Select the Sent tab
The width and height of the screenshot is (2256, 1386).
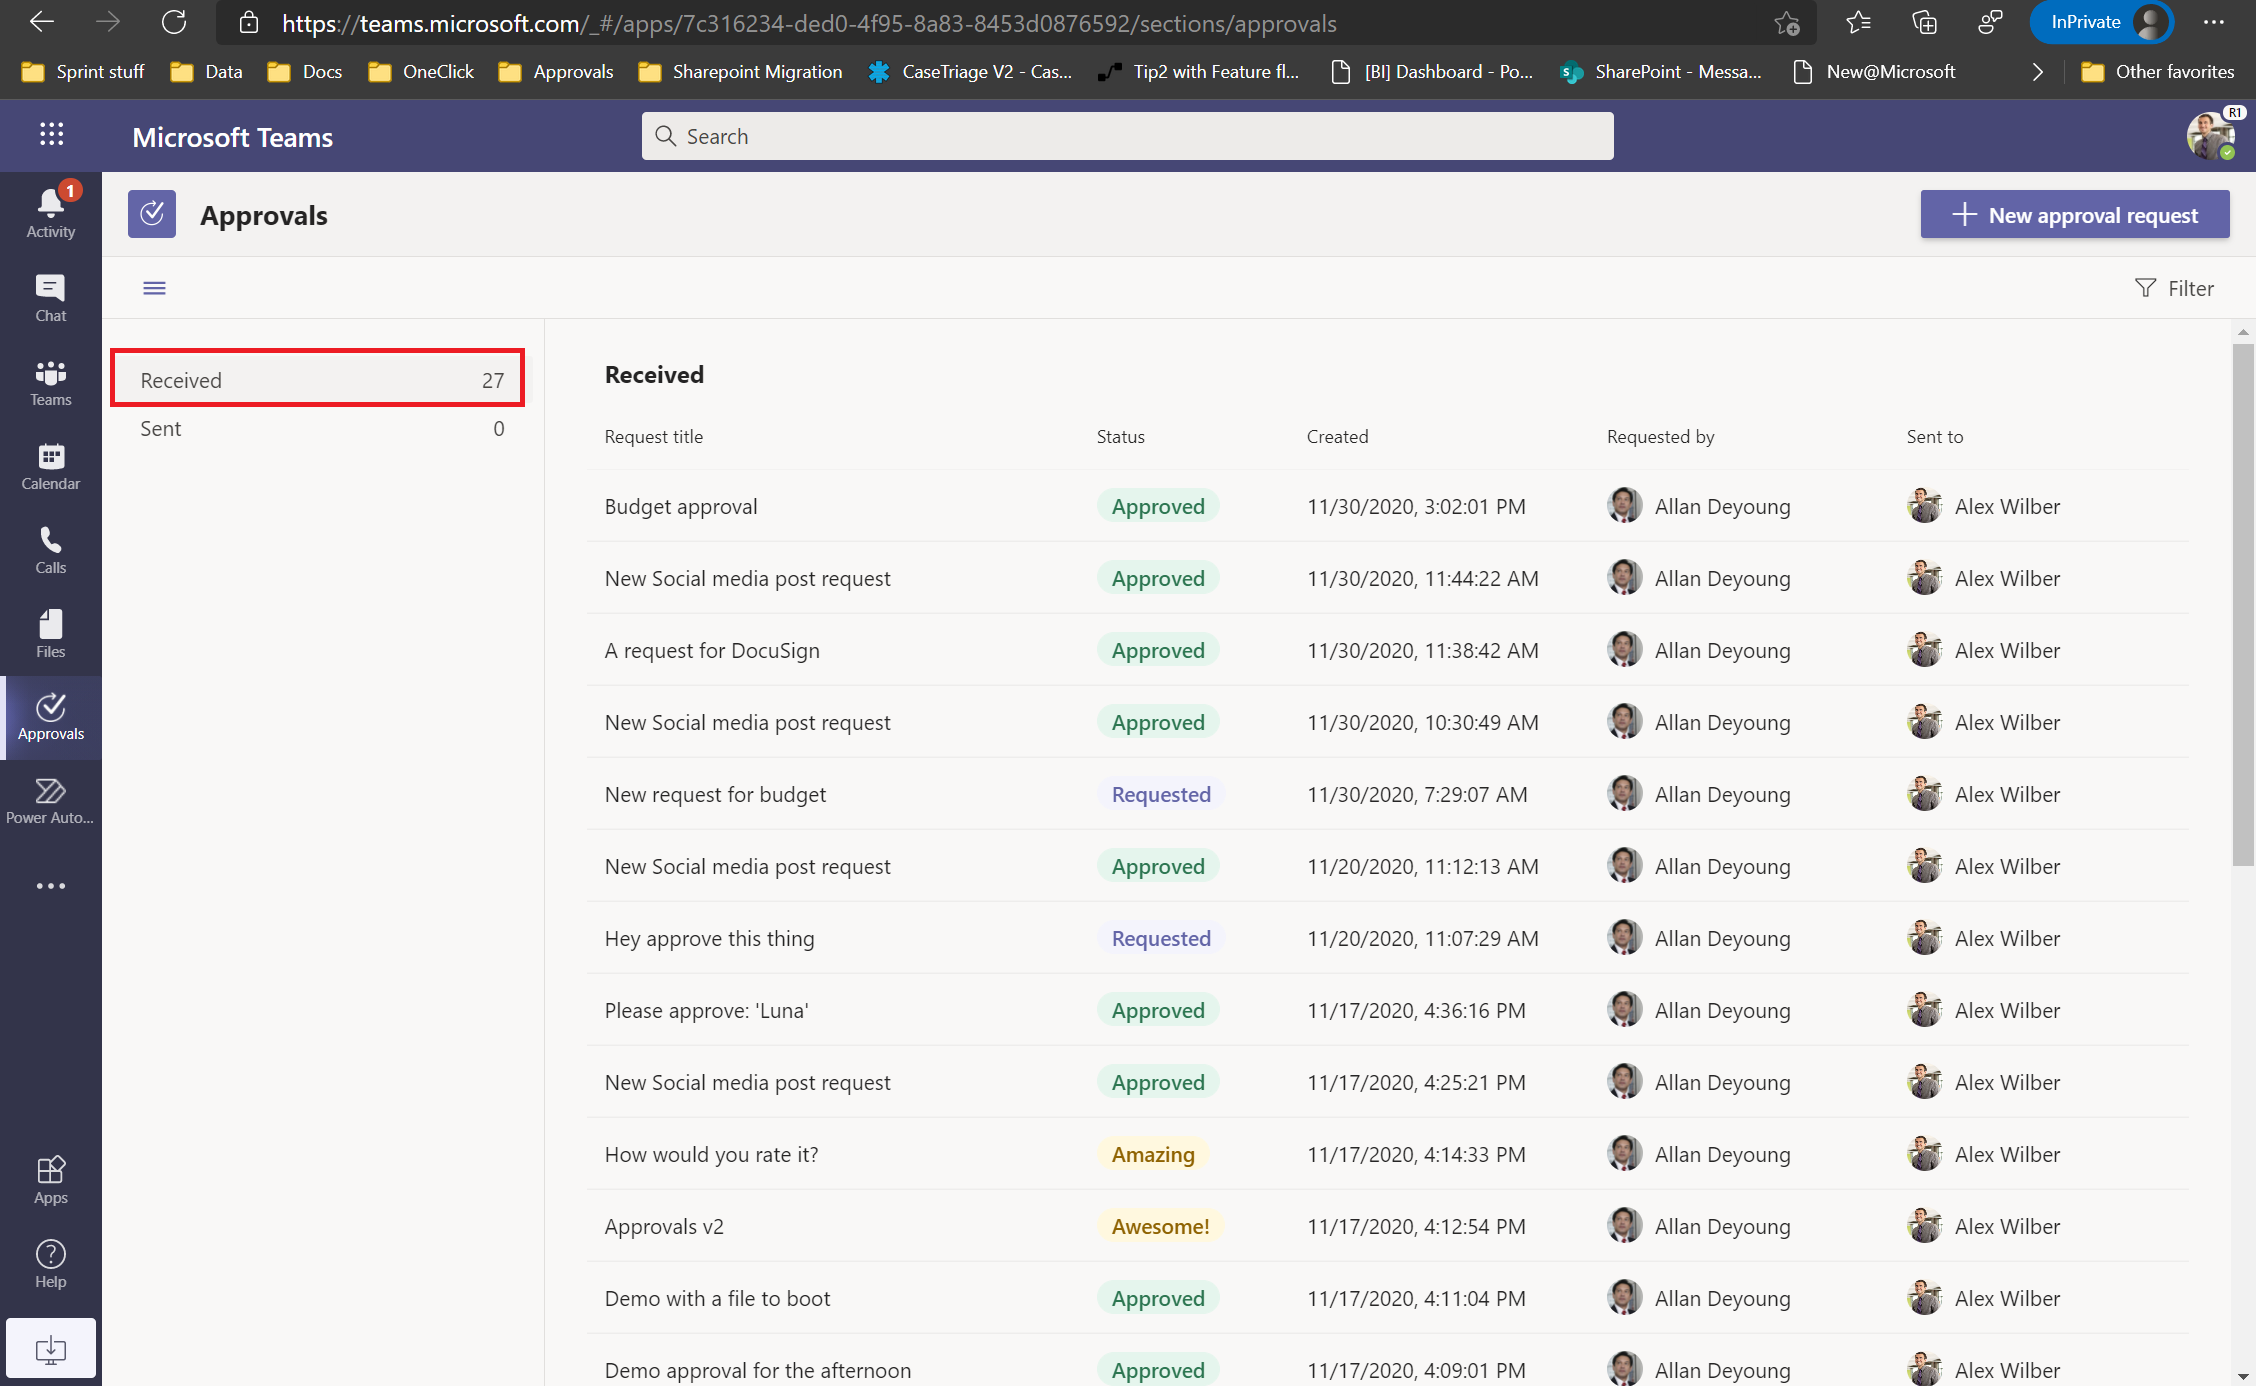(317, 427)
